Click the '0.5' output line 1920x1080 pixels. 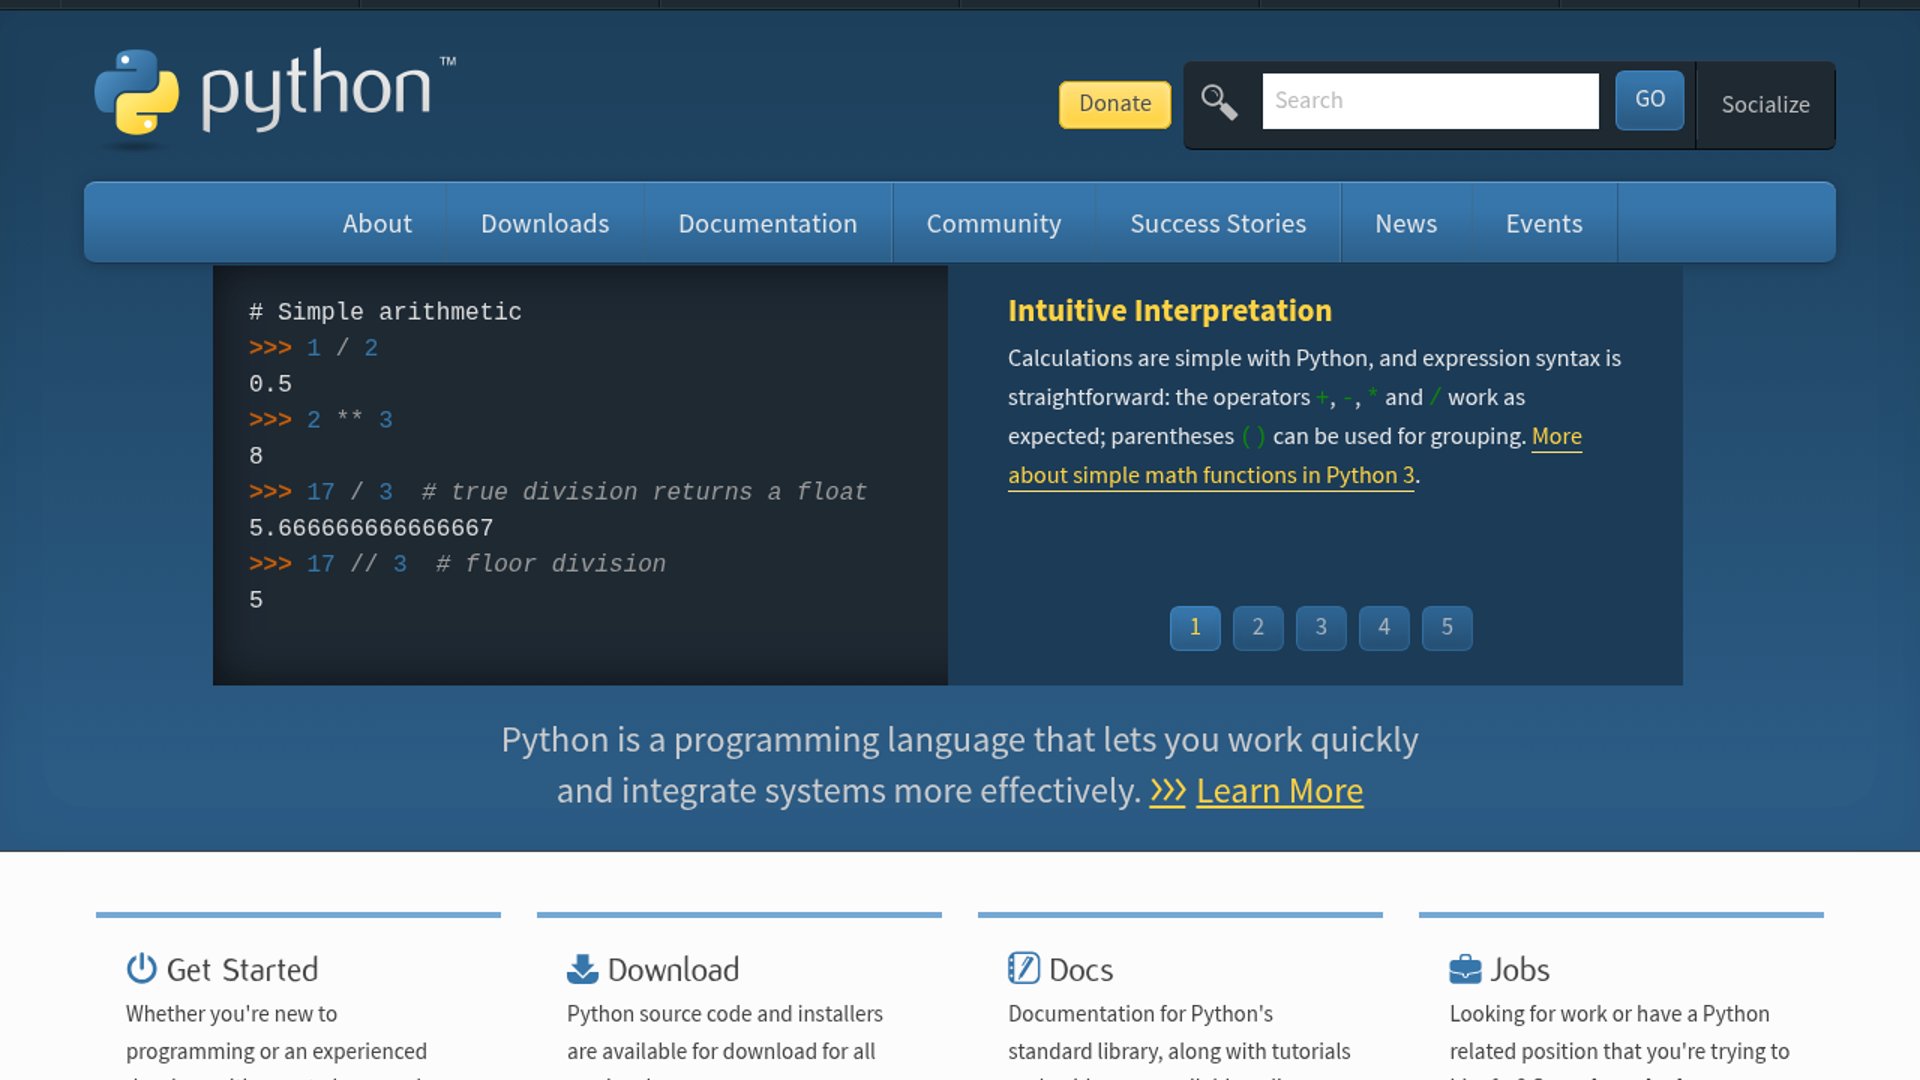pos(270,384)
